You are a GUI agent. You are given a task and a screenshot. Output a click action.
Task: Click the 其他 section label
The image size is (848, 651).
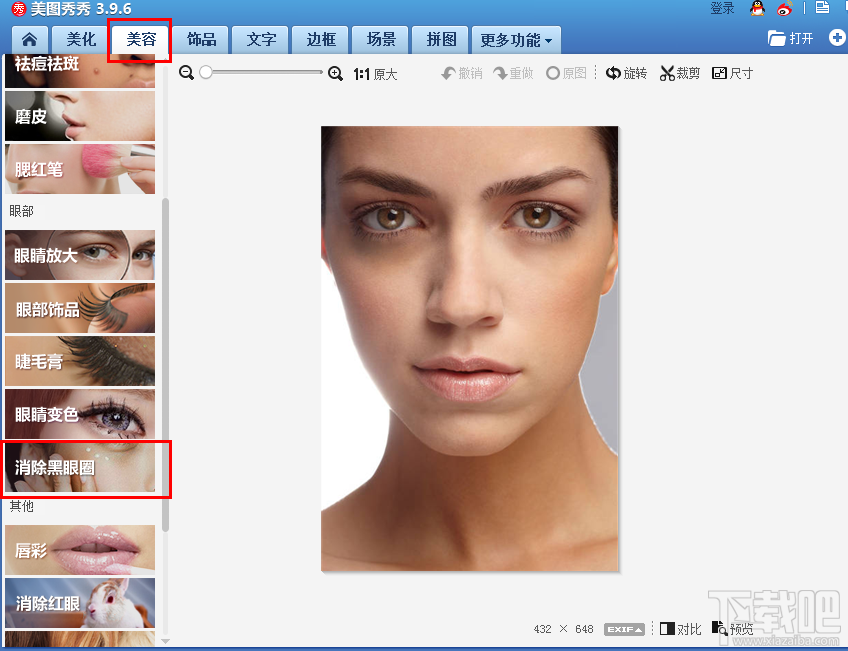coord(22,506)
